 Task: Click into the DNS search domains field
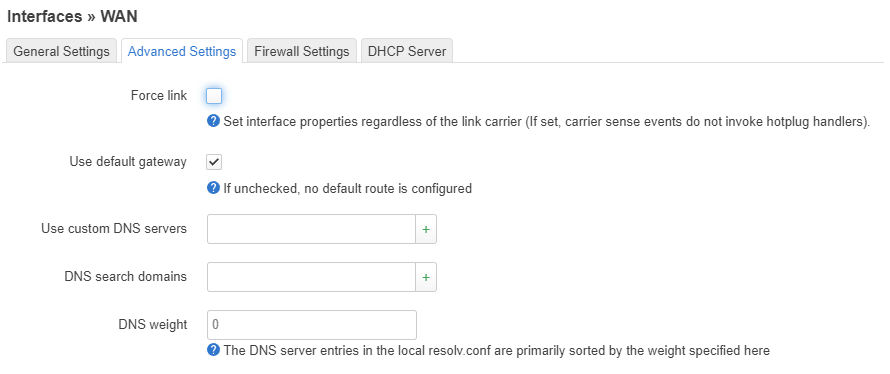coord(312,277)
